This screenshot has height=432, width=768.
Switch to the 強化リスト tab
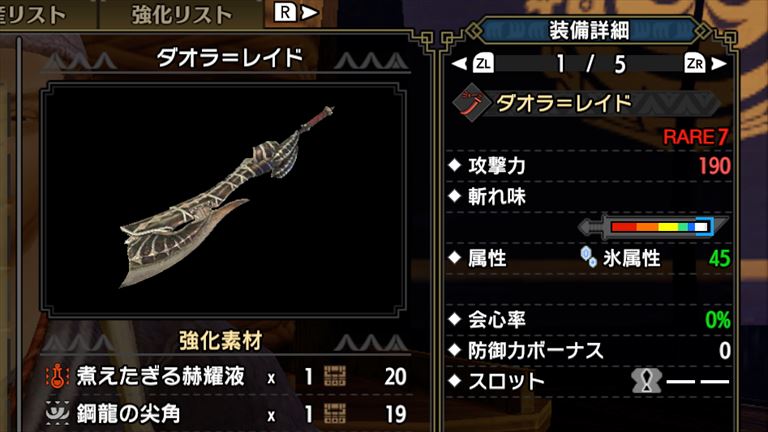(x=182, y=14)
